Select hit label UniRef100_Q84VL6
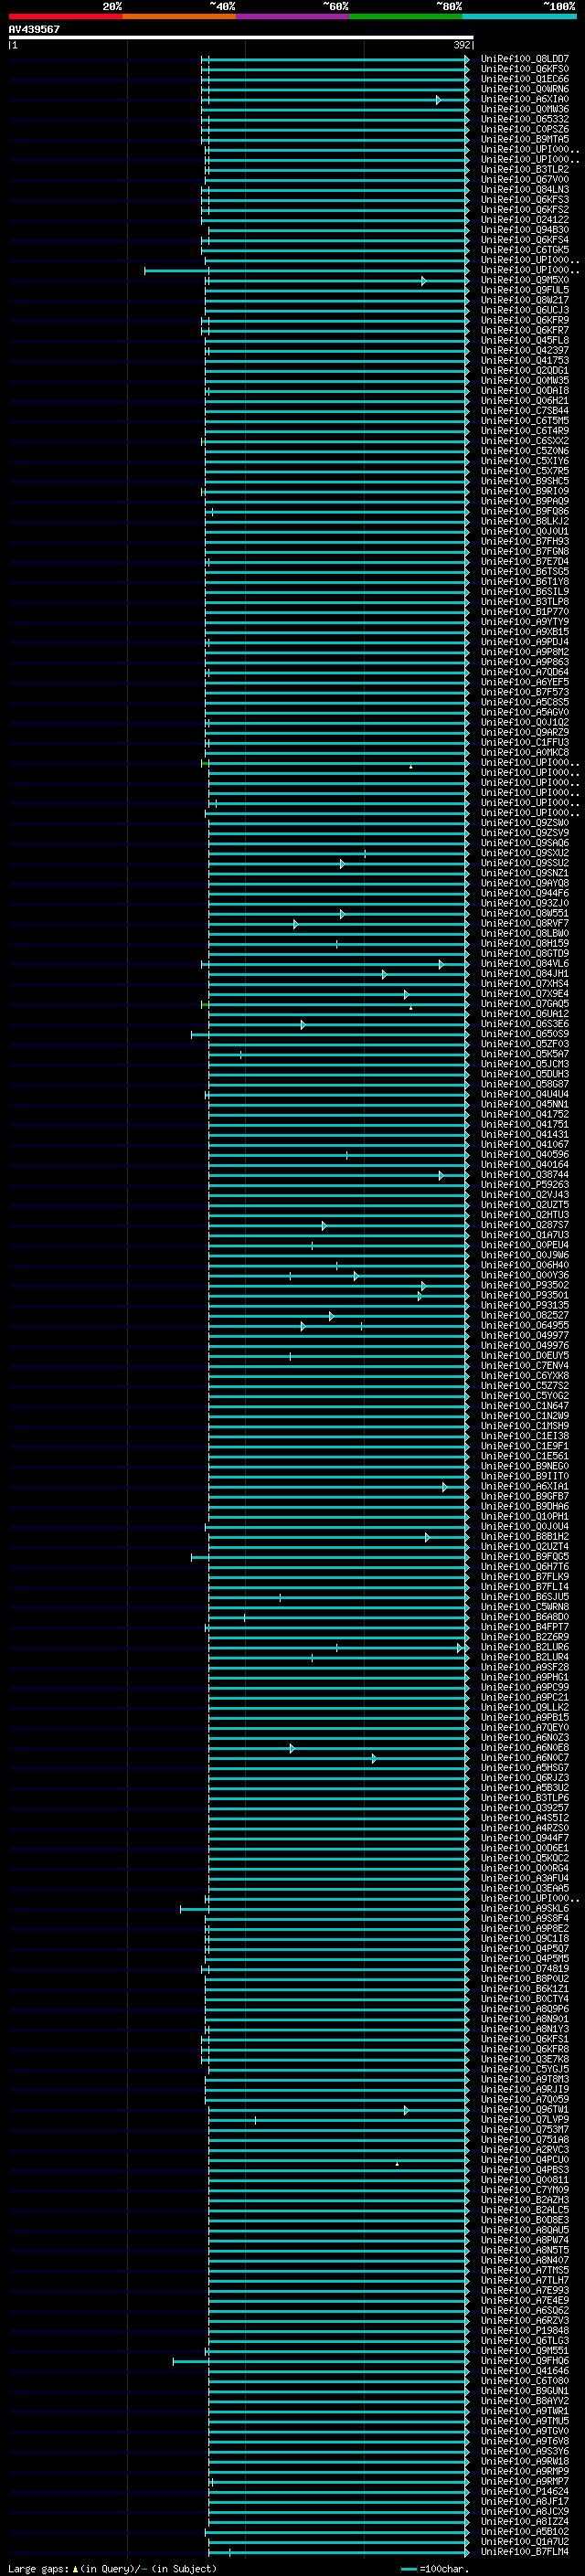The image size is (585, 2576). tap(525, 963)
